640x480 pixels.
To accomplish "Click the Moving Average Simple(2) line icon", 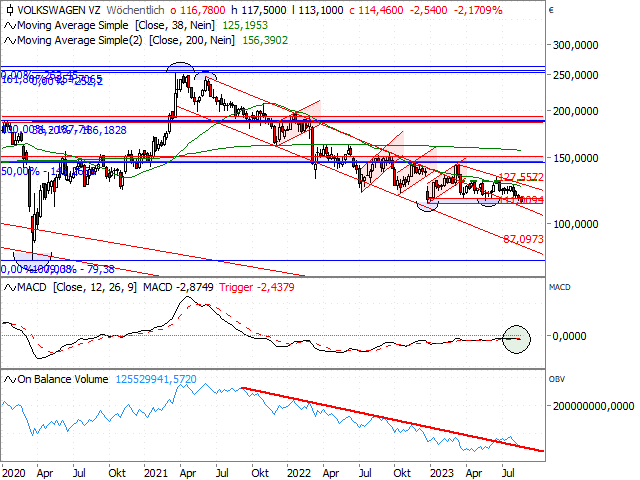I will [x=10, y=41].
